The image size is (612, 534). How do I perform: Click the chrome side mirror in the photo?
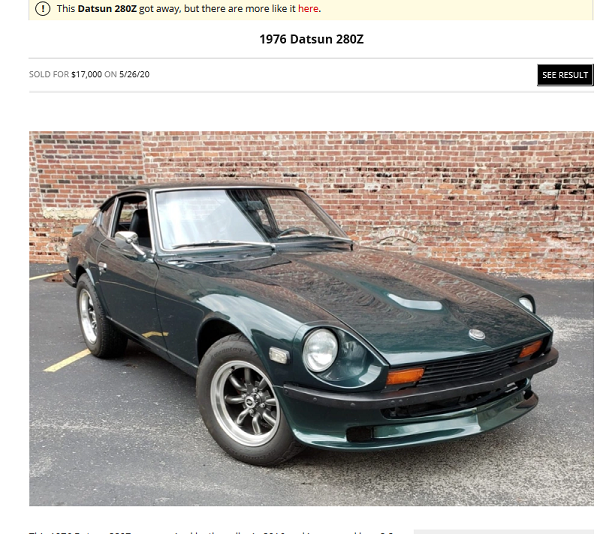129,240
